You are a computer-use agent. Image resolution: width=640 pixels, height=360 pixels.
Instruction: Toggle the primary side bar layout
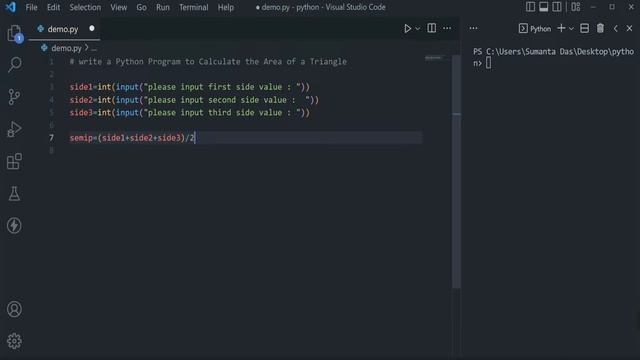coord(530,7)
